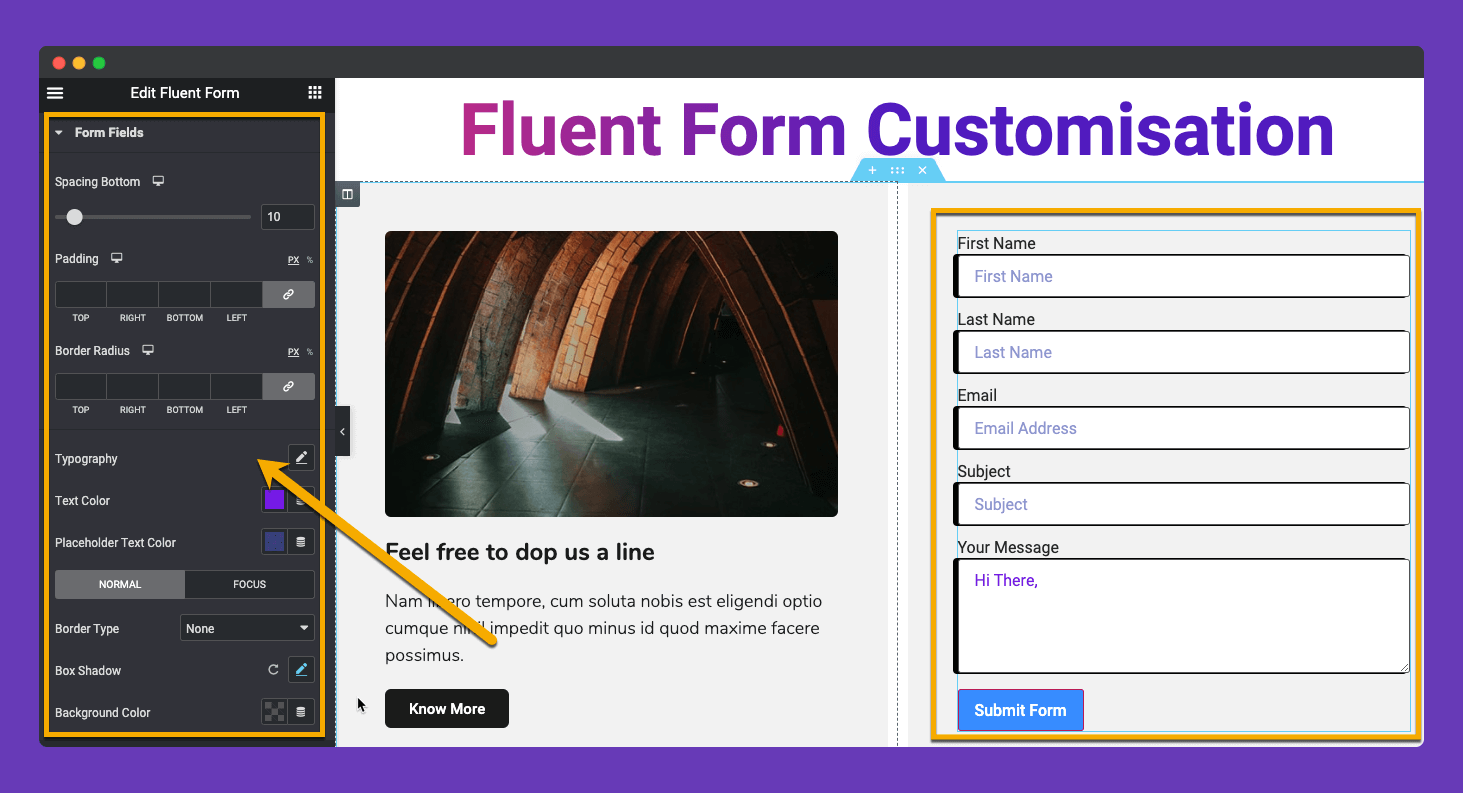Click the 'Feel free to dop us a line' heading
Screen dimensions: 1463x793
click(x=520, y=552)
